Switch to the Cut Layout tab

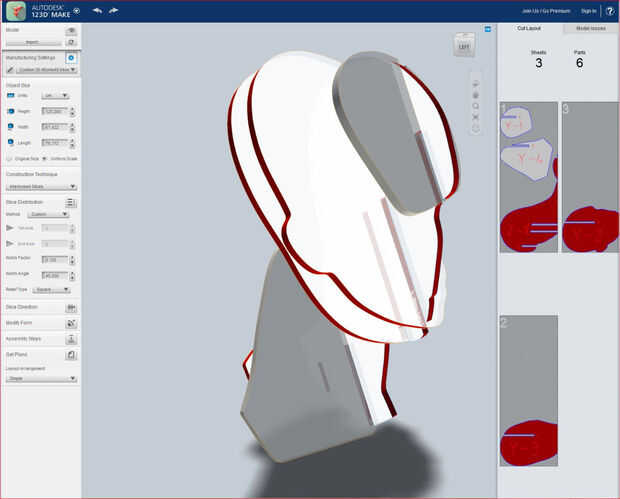click(529, 28)
